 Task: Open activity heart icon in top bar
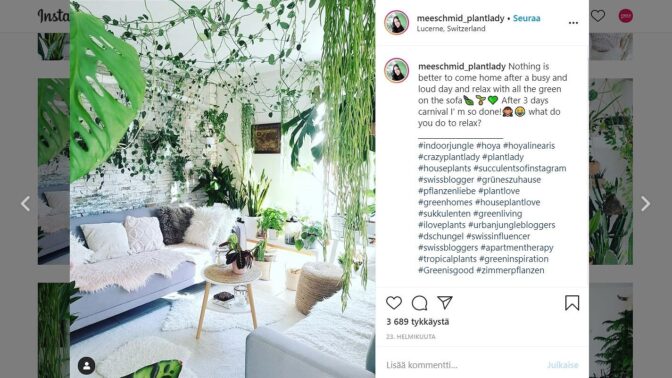(x=598, y=16)
